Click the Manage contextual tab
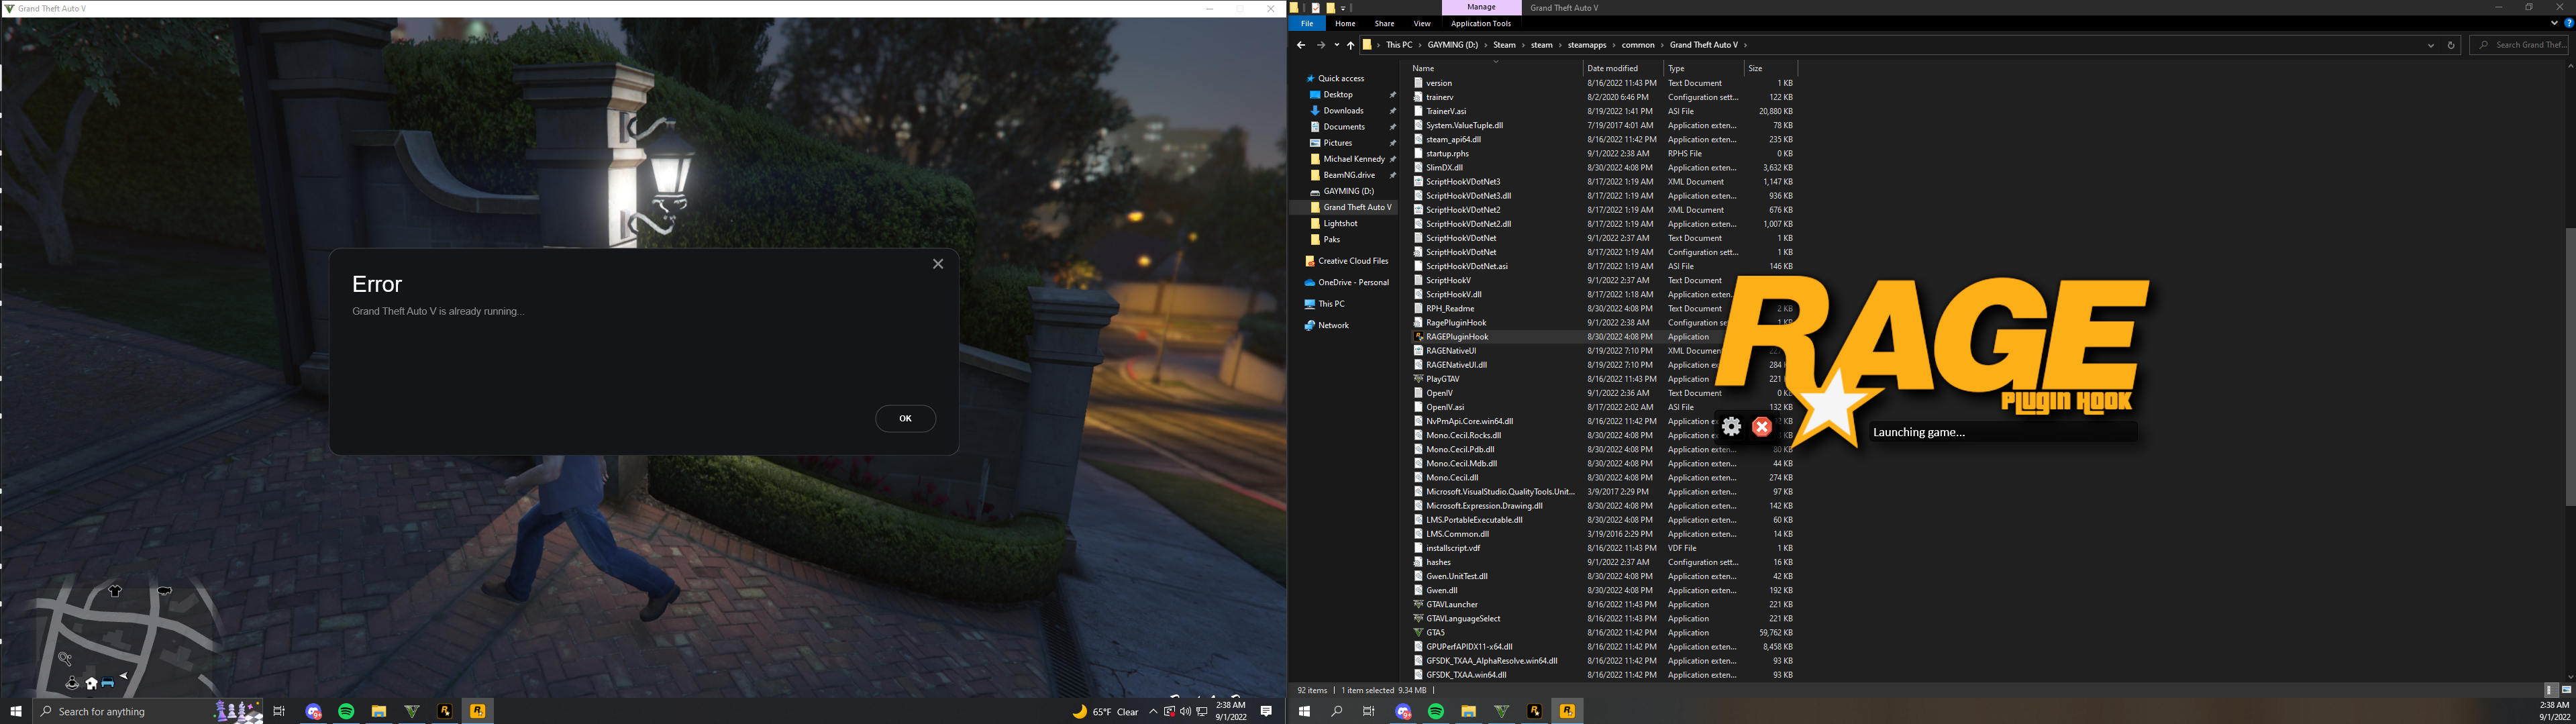The image size is (2576, 724). pyautogui.click(x=1481, y=7)
